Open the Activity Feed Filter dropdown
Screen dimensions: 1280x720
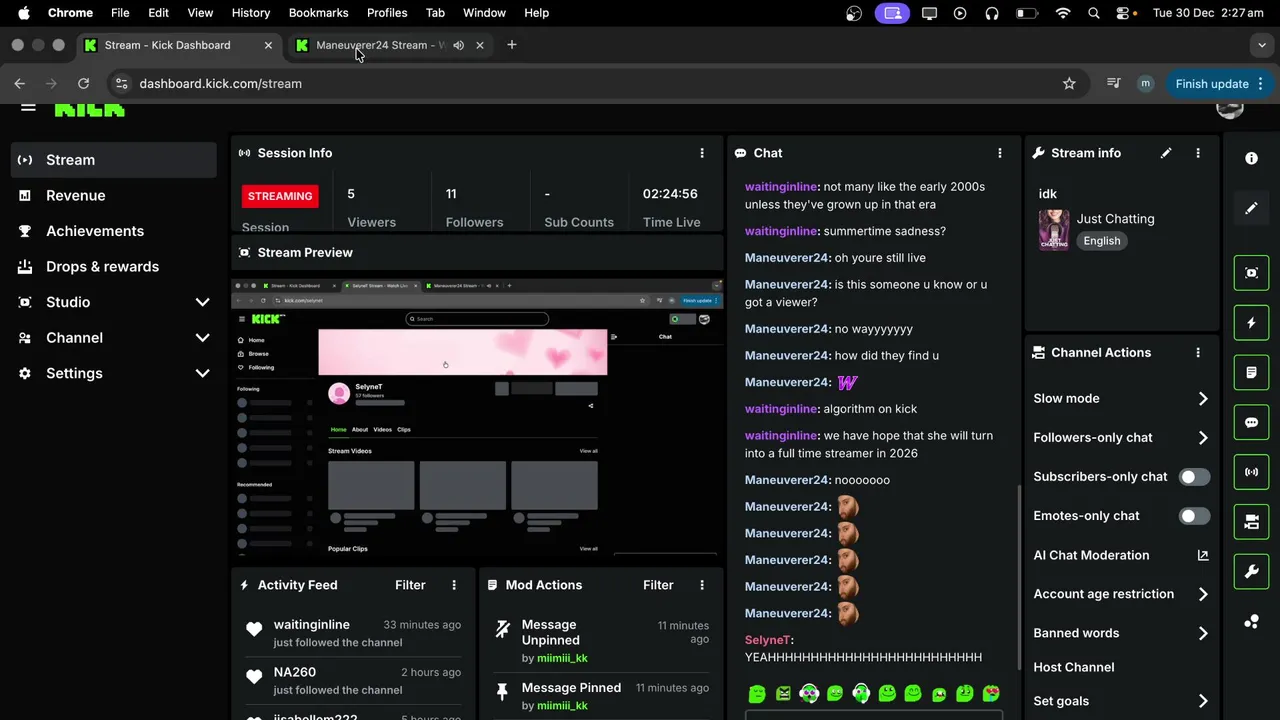pyautogui.click(x=410, y=585)
